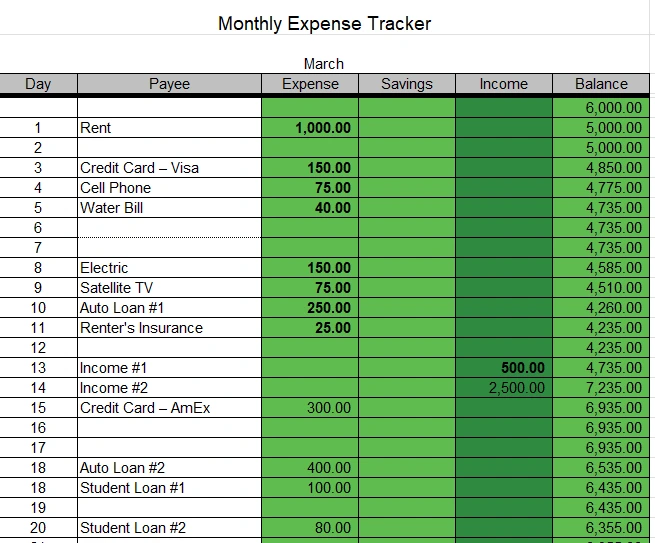This screenshot has height=543, width=655.
Task: Select the "6,535.00" balance cell
Action: coord(601,468)
